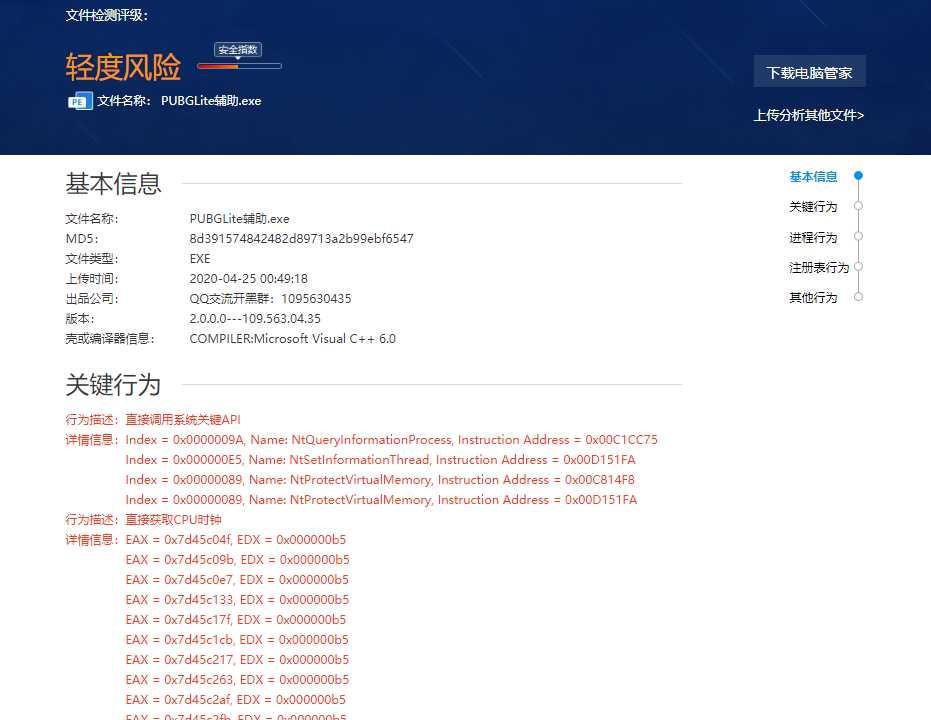The image size is (931, 720).
Task: Click NtProtectVirtualMemory line with address 0x00C814F8
Action: point(380,480)
